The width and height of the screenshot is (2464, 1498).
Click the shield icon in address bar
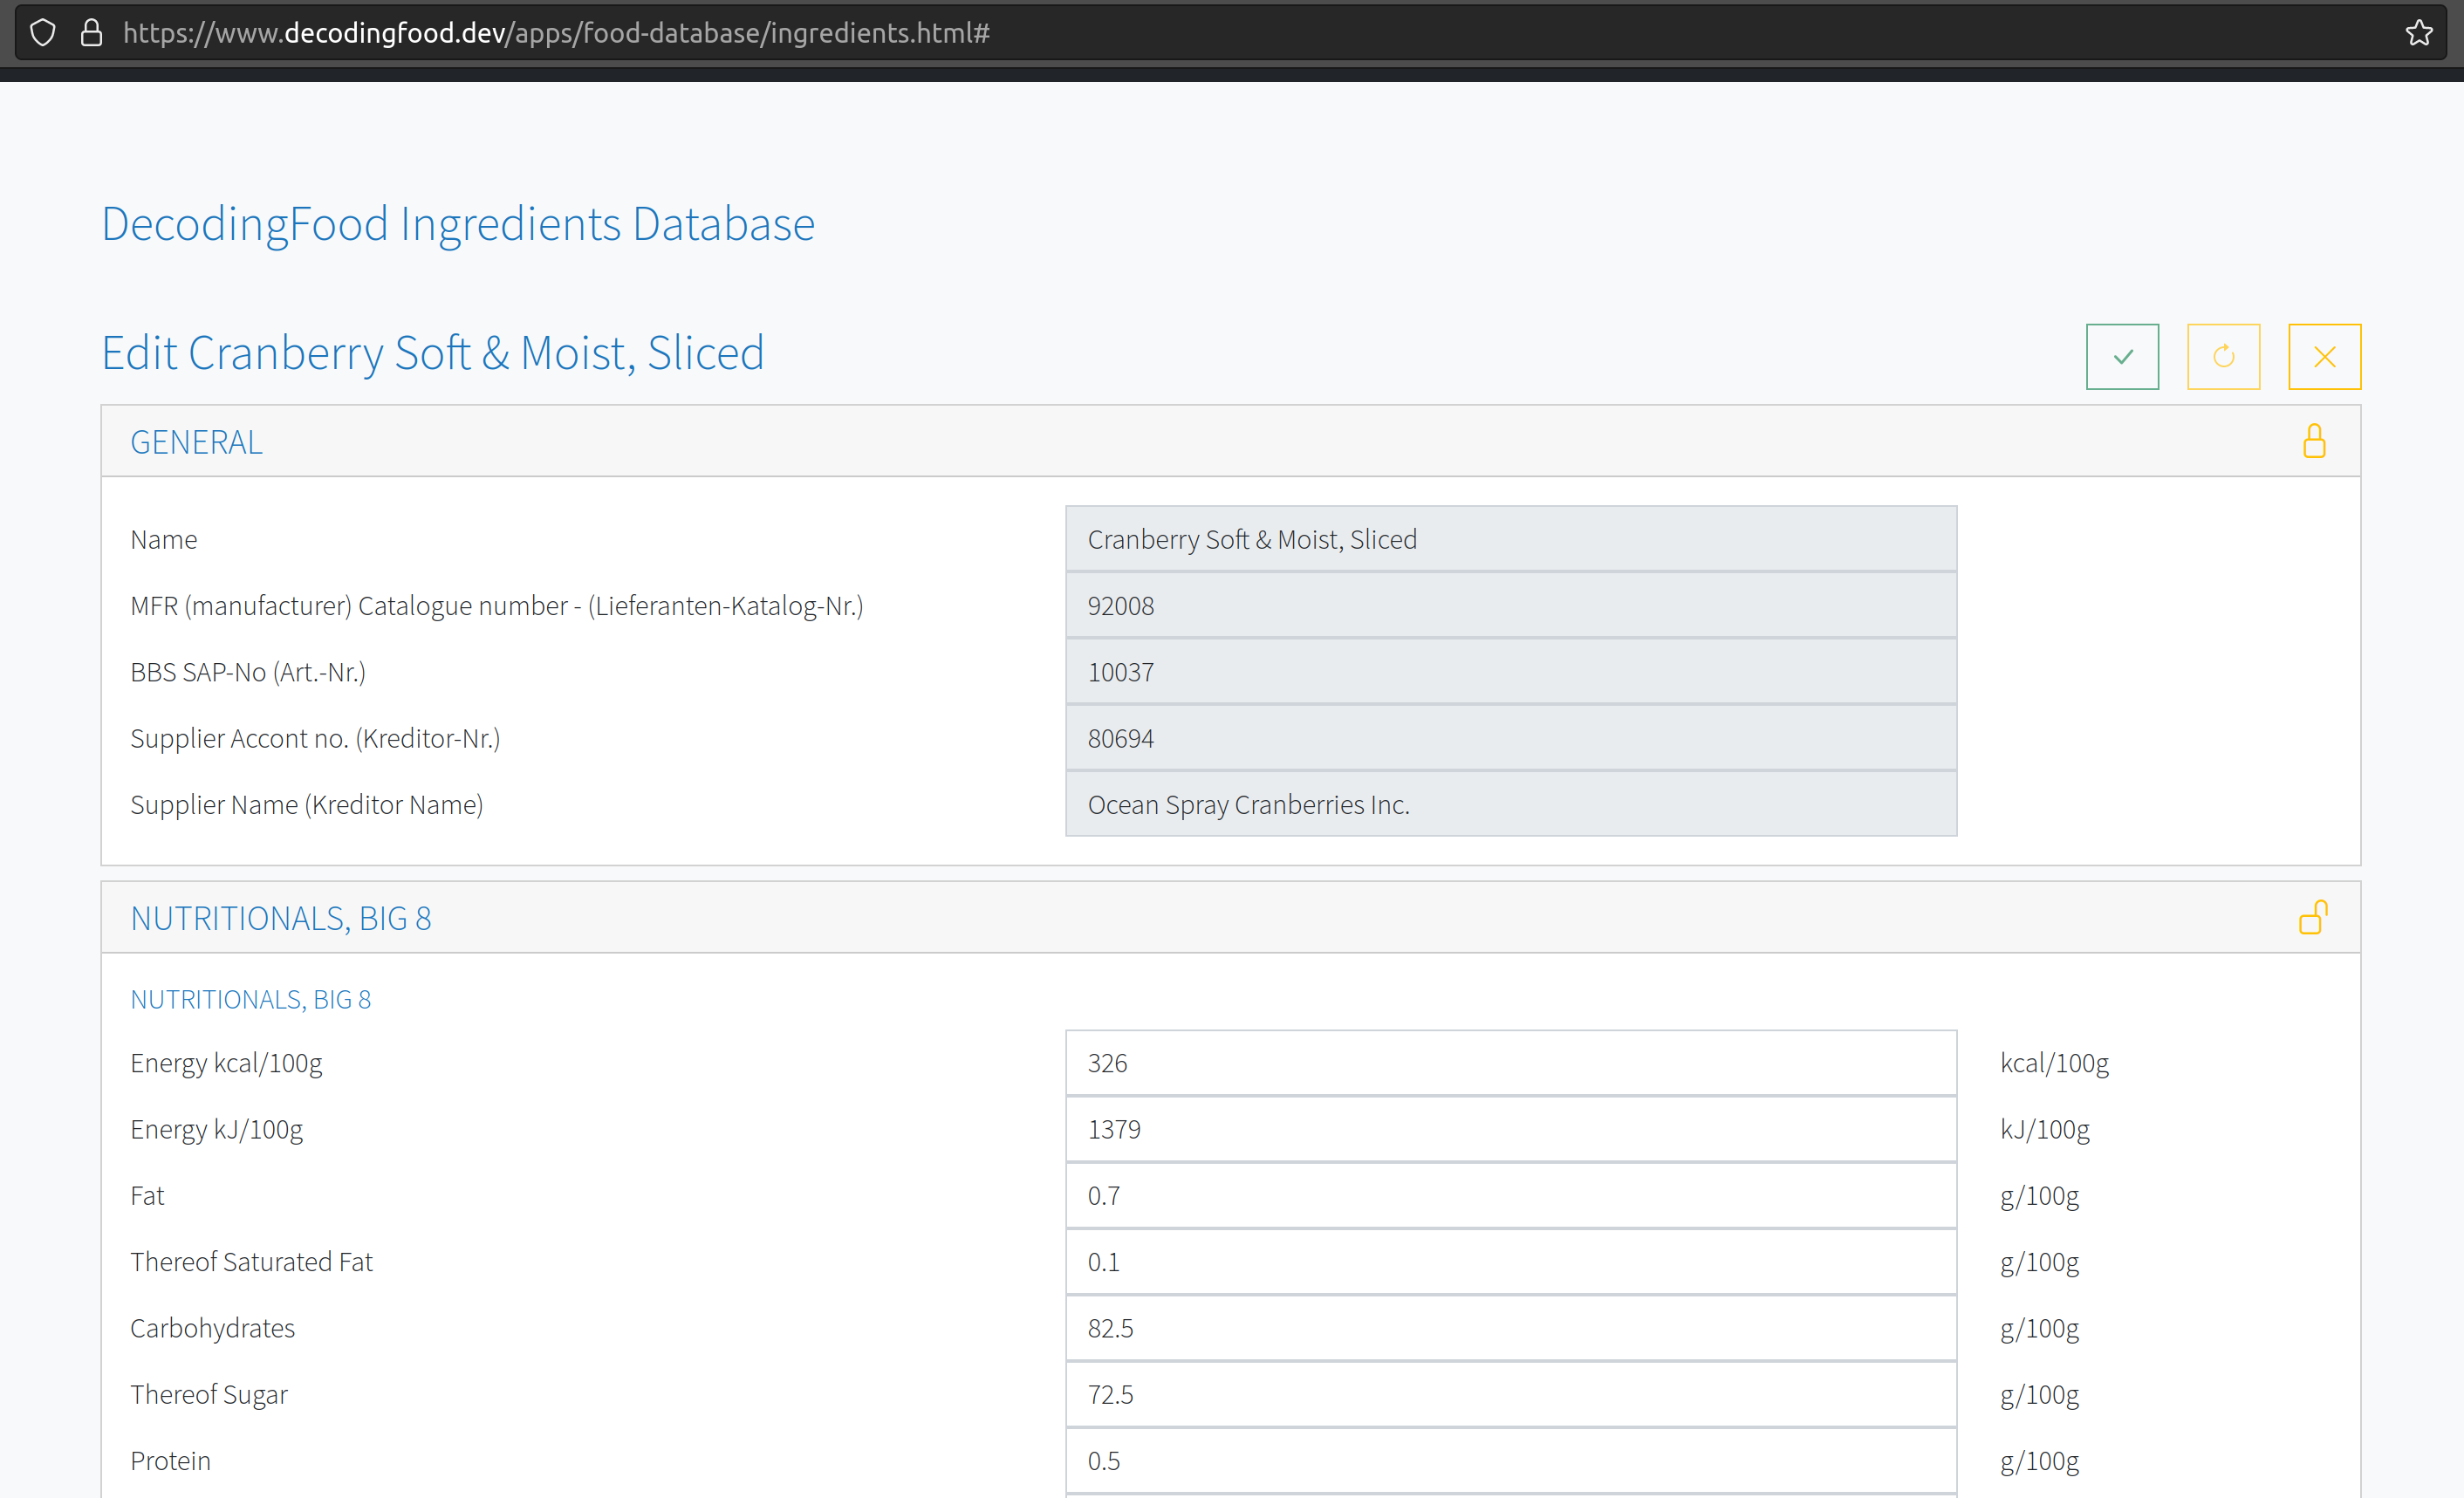(43, 33)
